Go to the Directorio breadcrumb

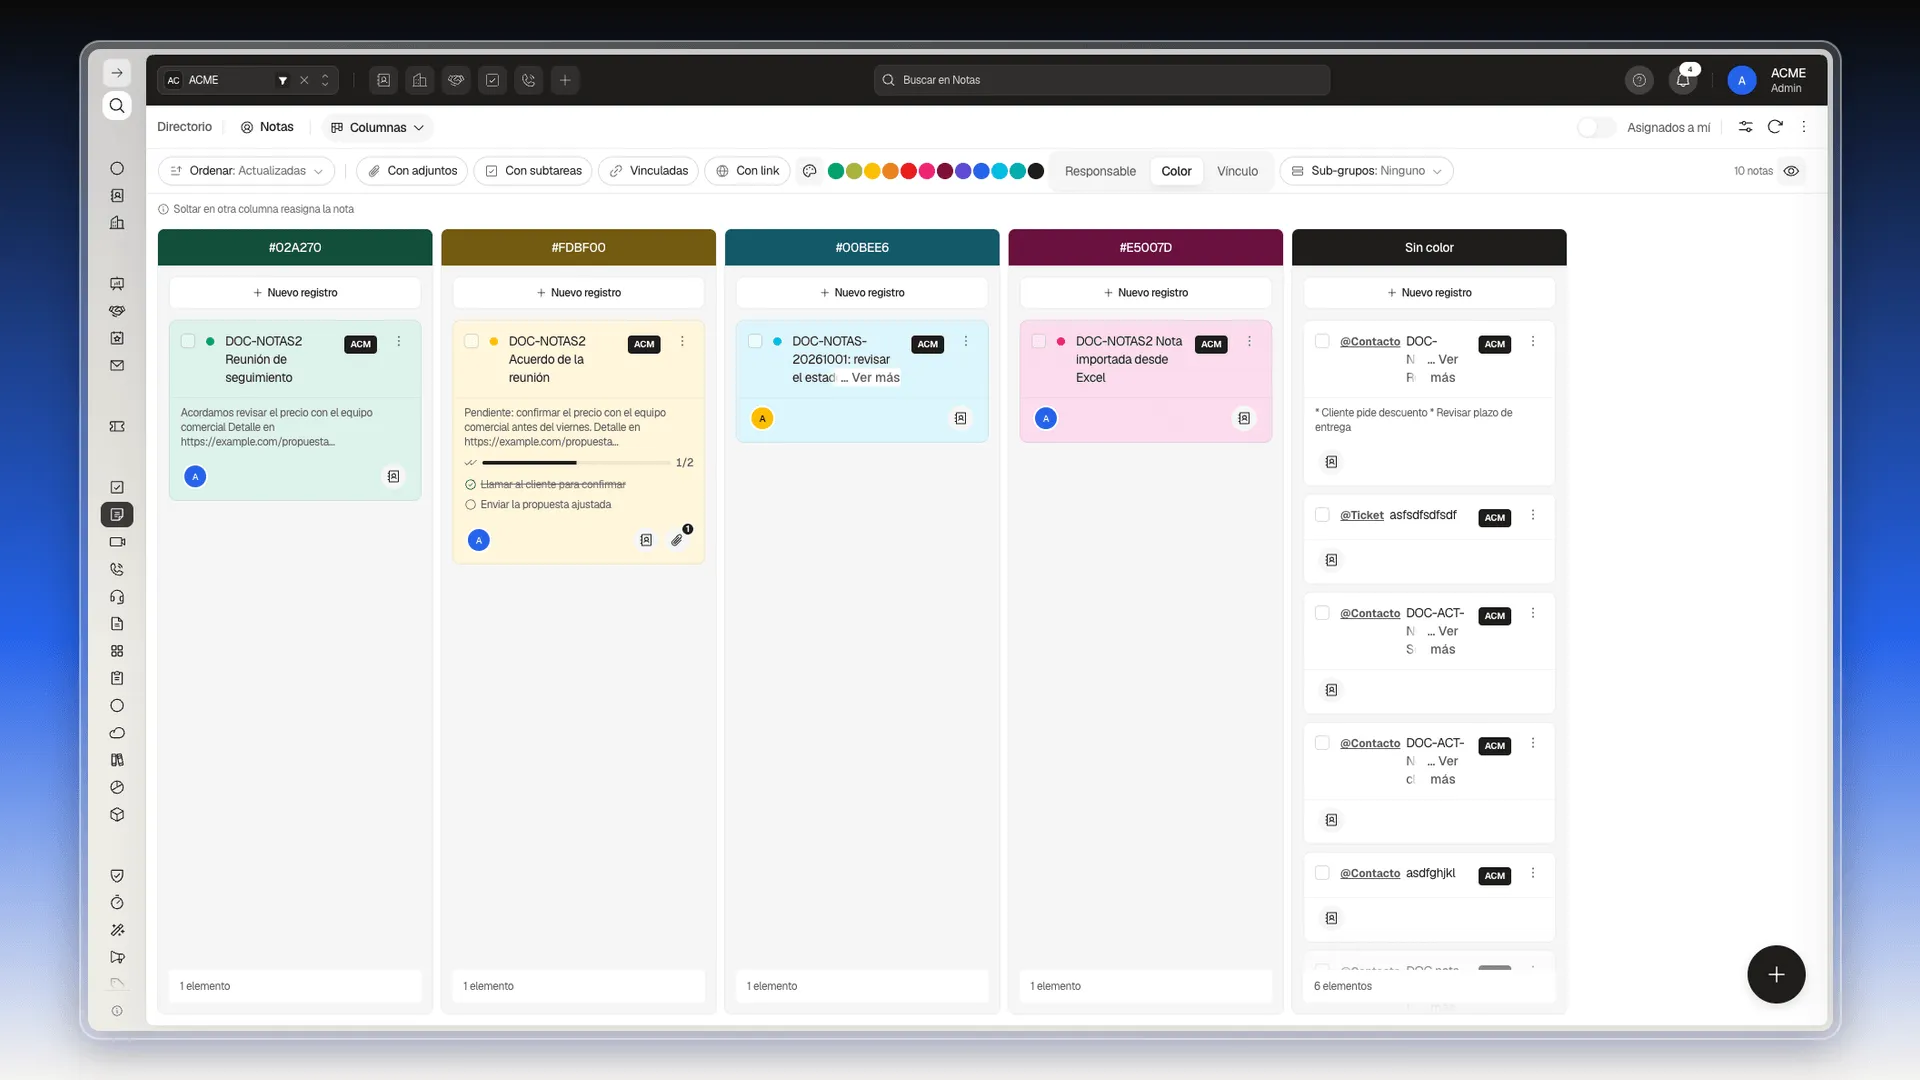click(184, 127)
